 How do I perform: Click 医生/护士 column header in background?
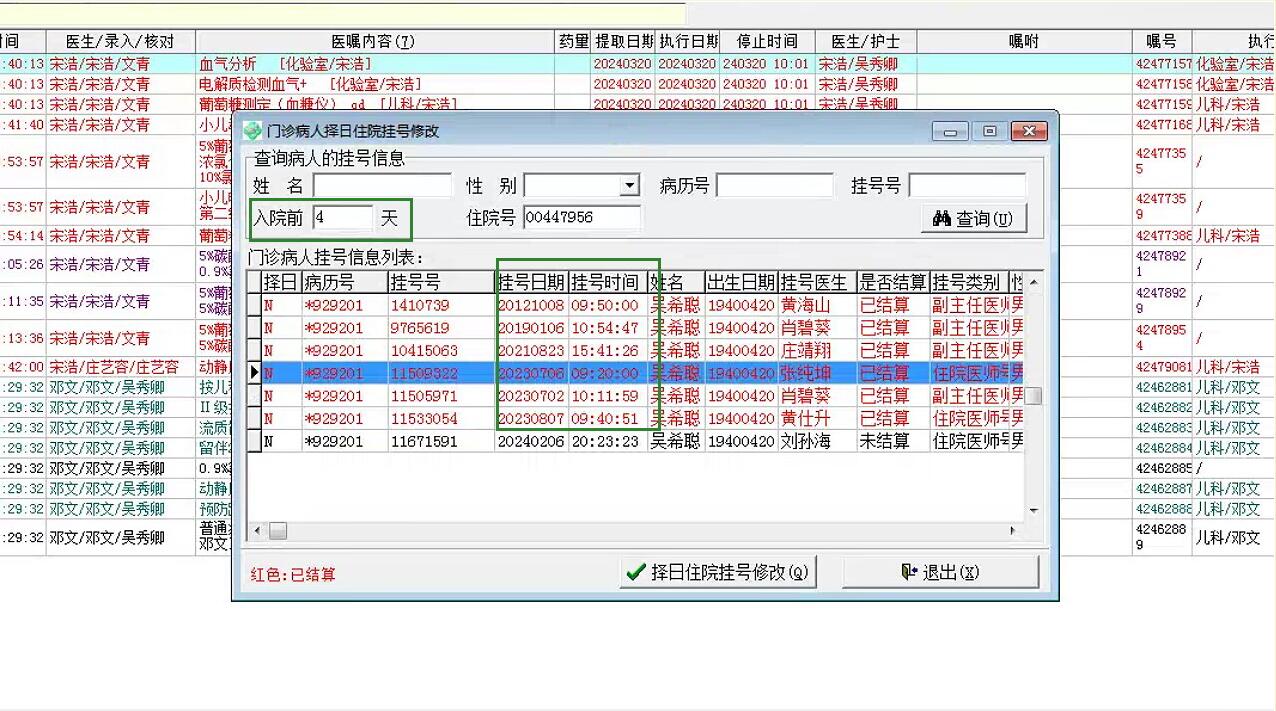point(865,41)
